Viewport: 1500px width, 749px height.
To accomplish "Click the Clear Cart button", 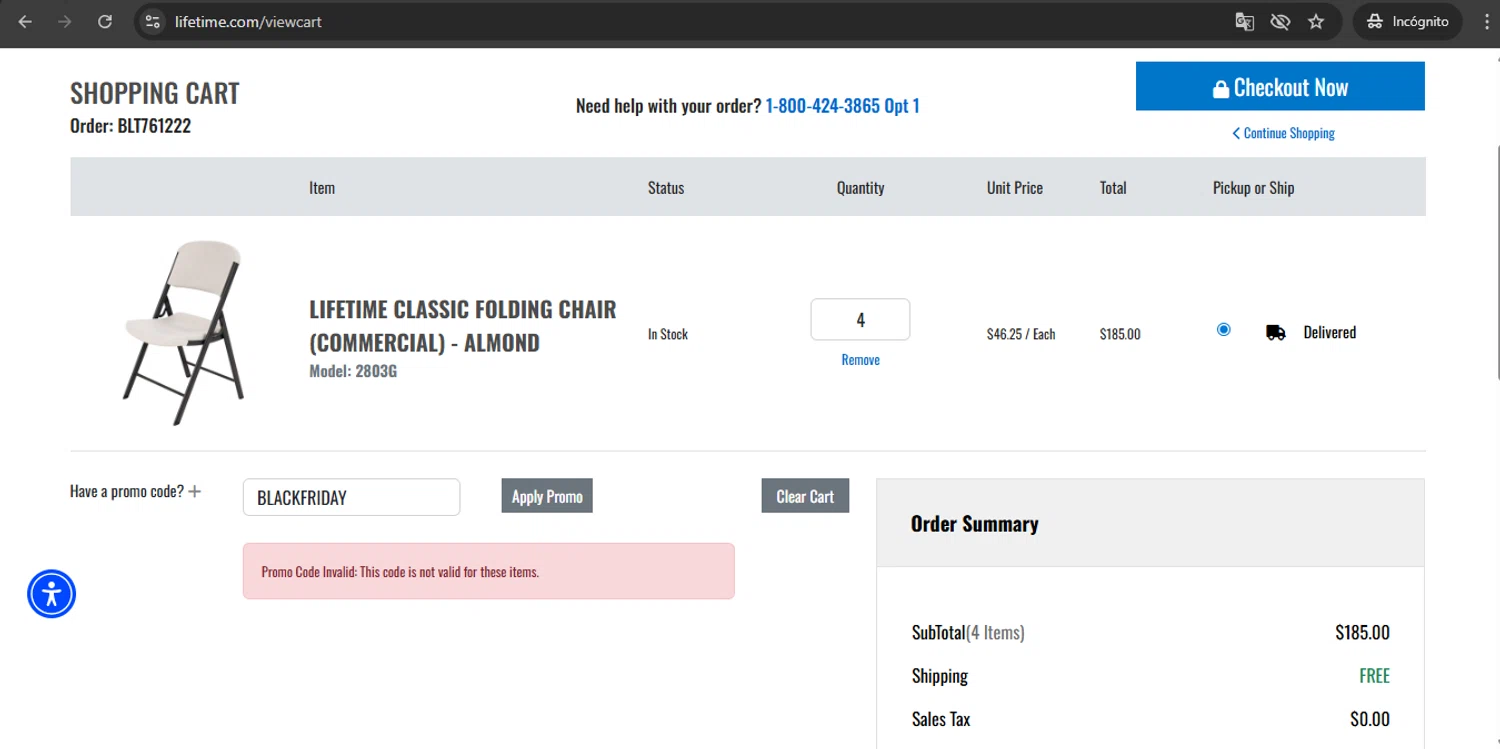I will (805, 496).
